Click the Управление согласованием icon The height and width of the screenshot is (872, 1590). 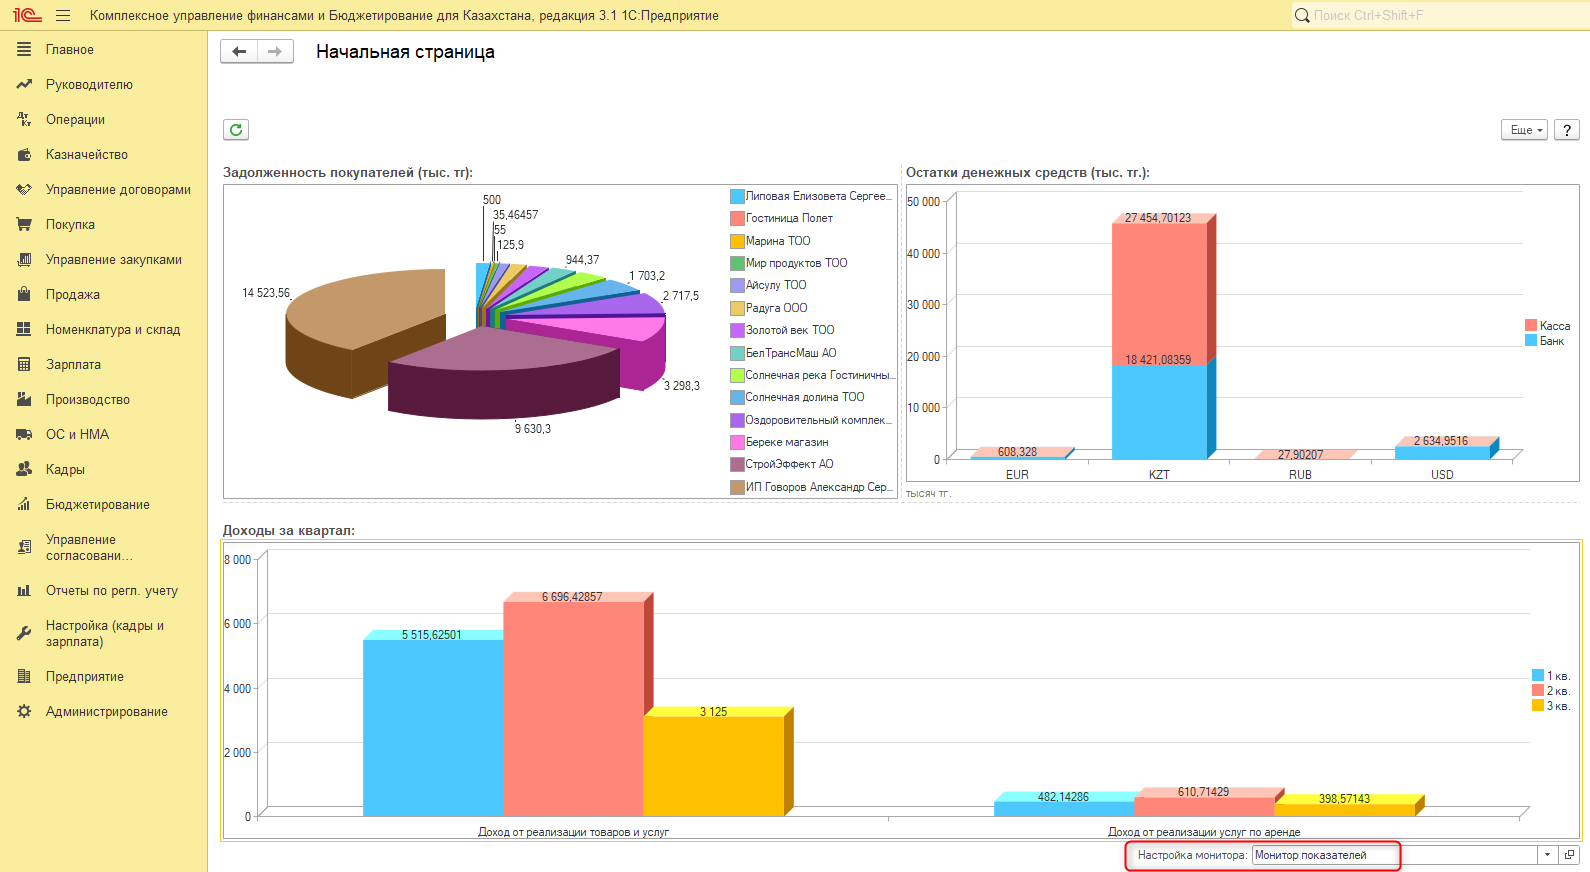(24, 547)
